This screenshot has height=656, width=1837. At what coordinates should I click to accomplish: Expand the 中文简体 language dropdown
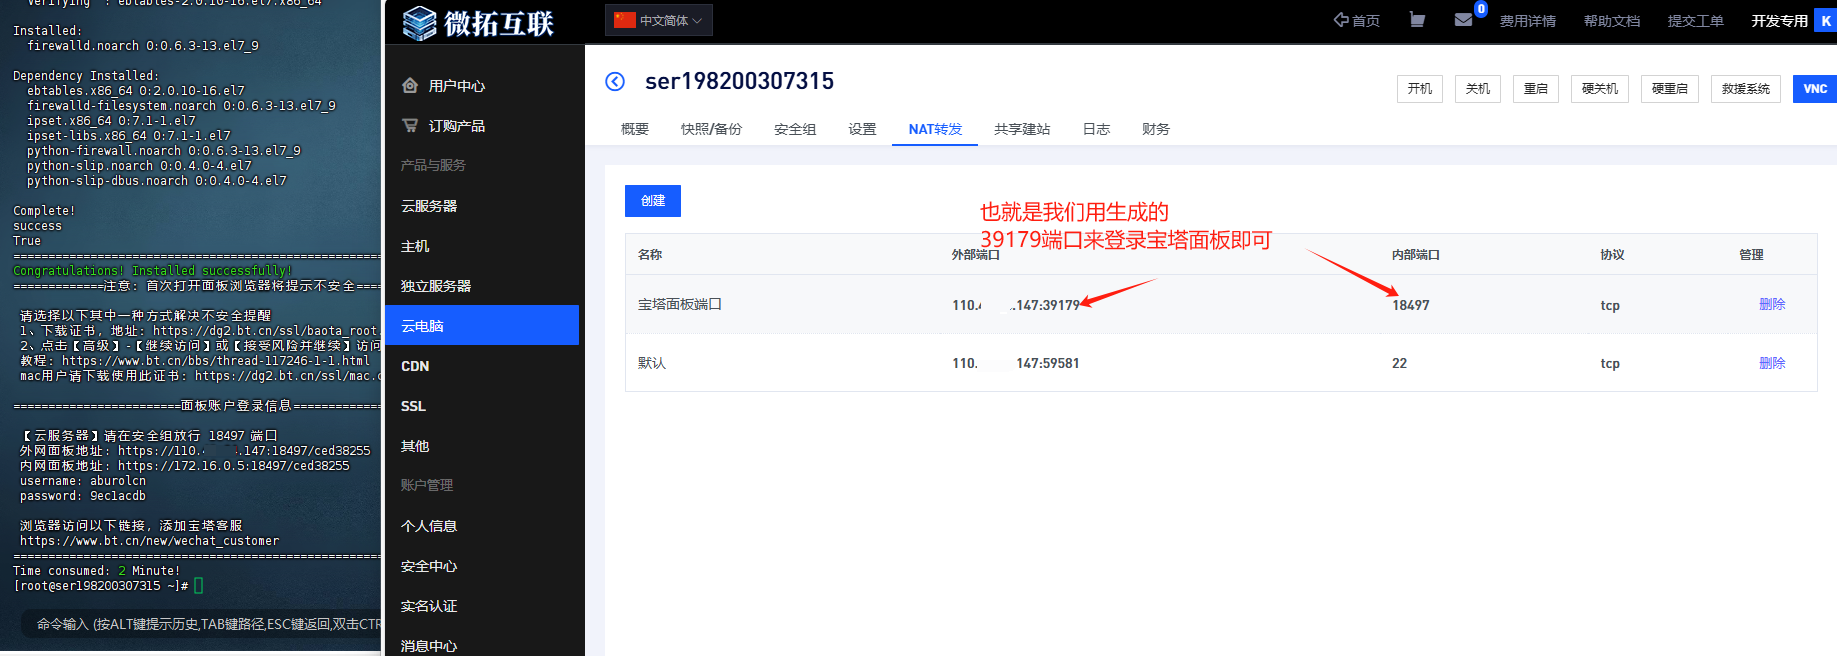[x=659, y=20]
